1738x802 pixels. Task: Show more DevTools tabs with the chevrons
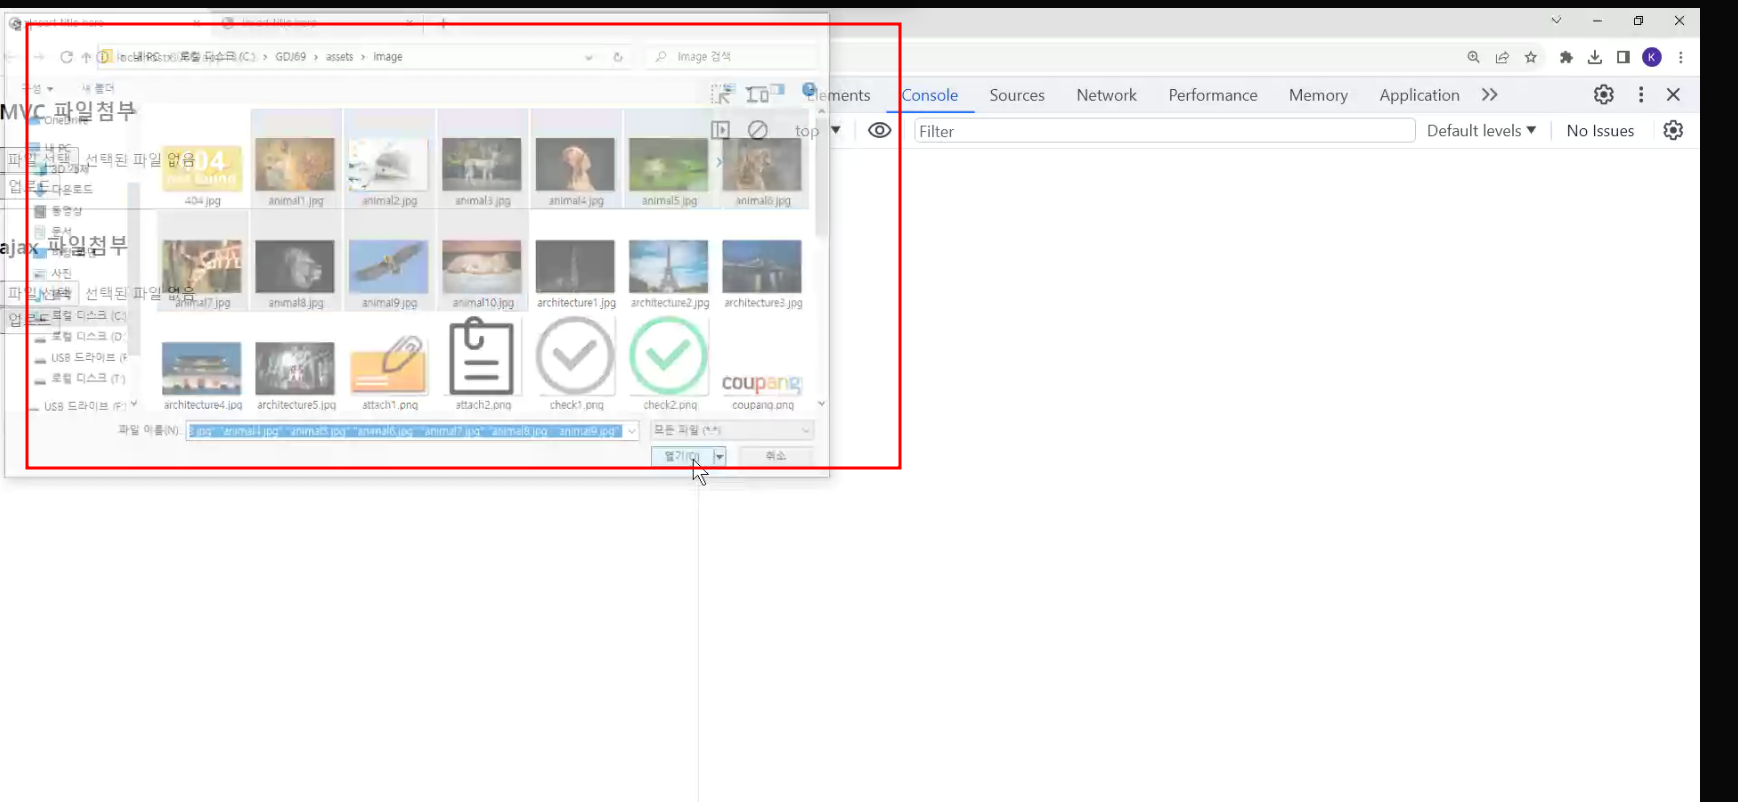pyautogui.click(x=1490, y=95)
